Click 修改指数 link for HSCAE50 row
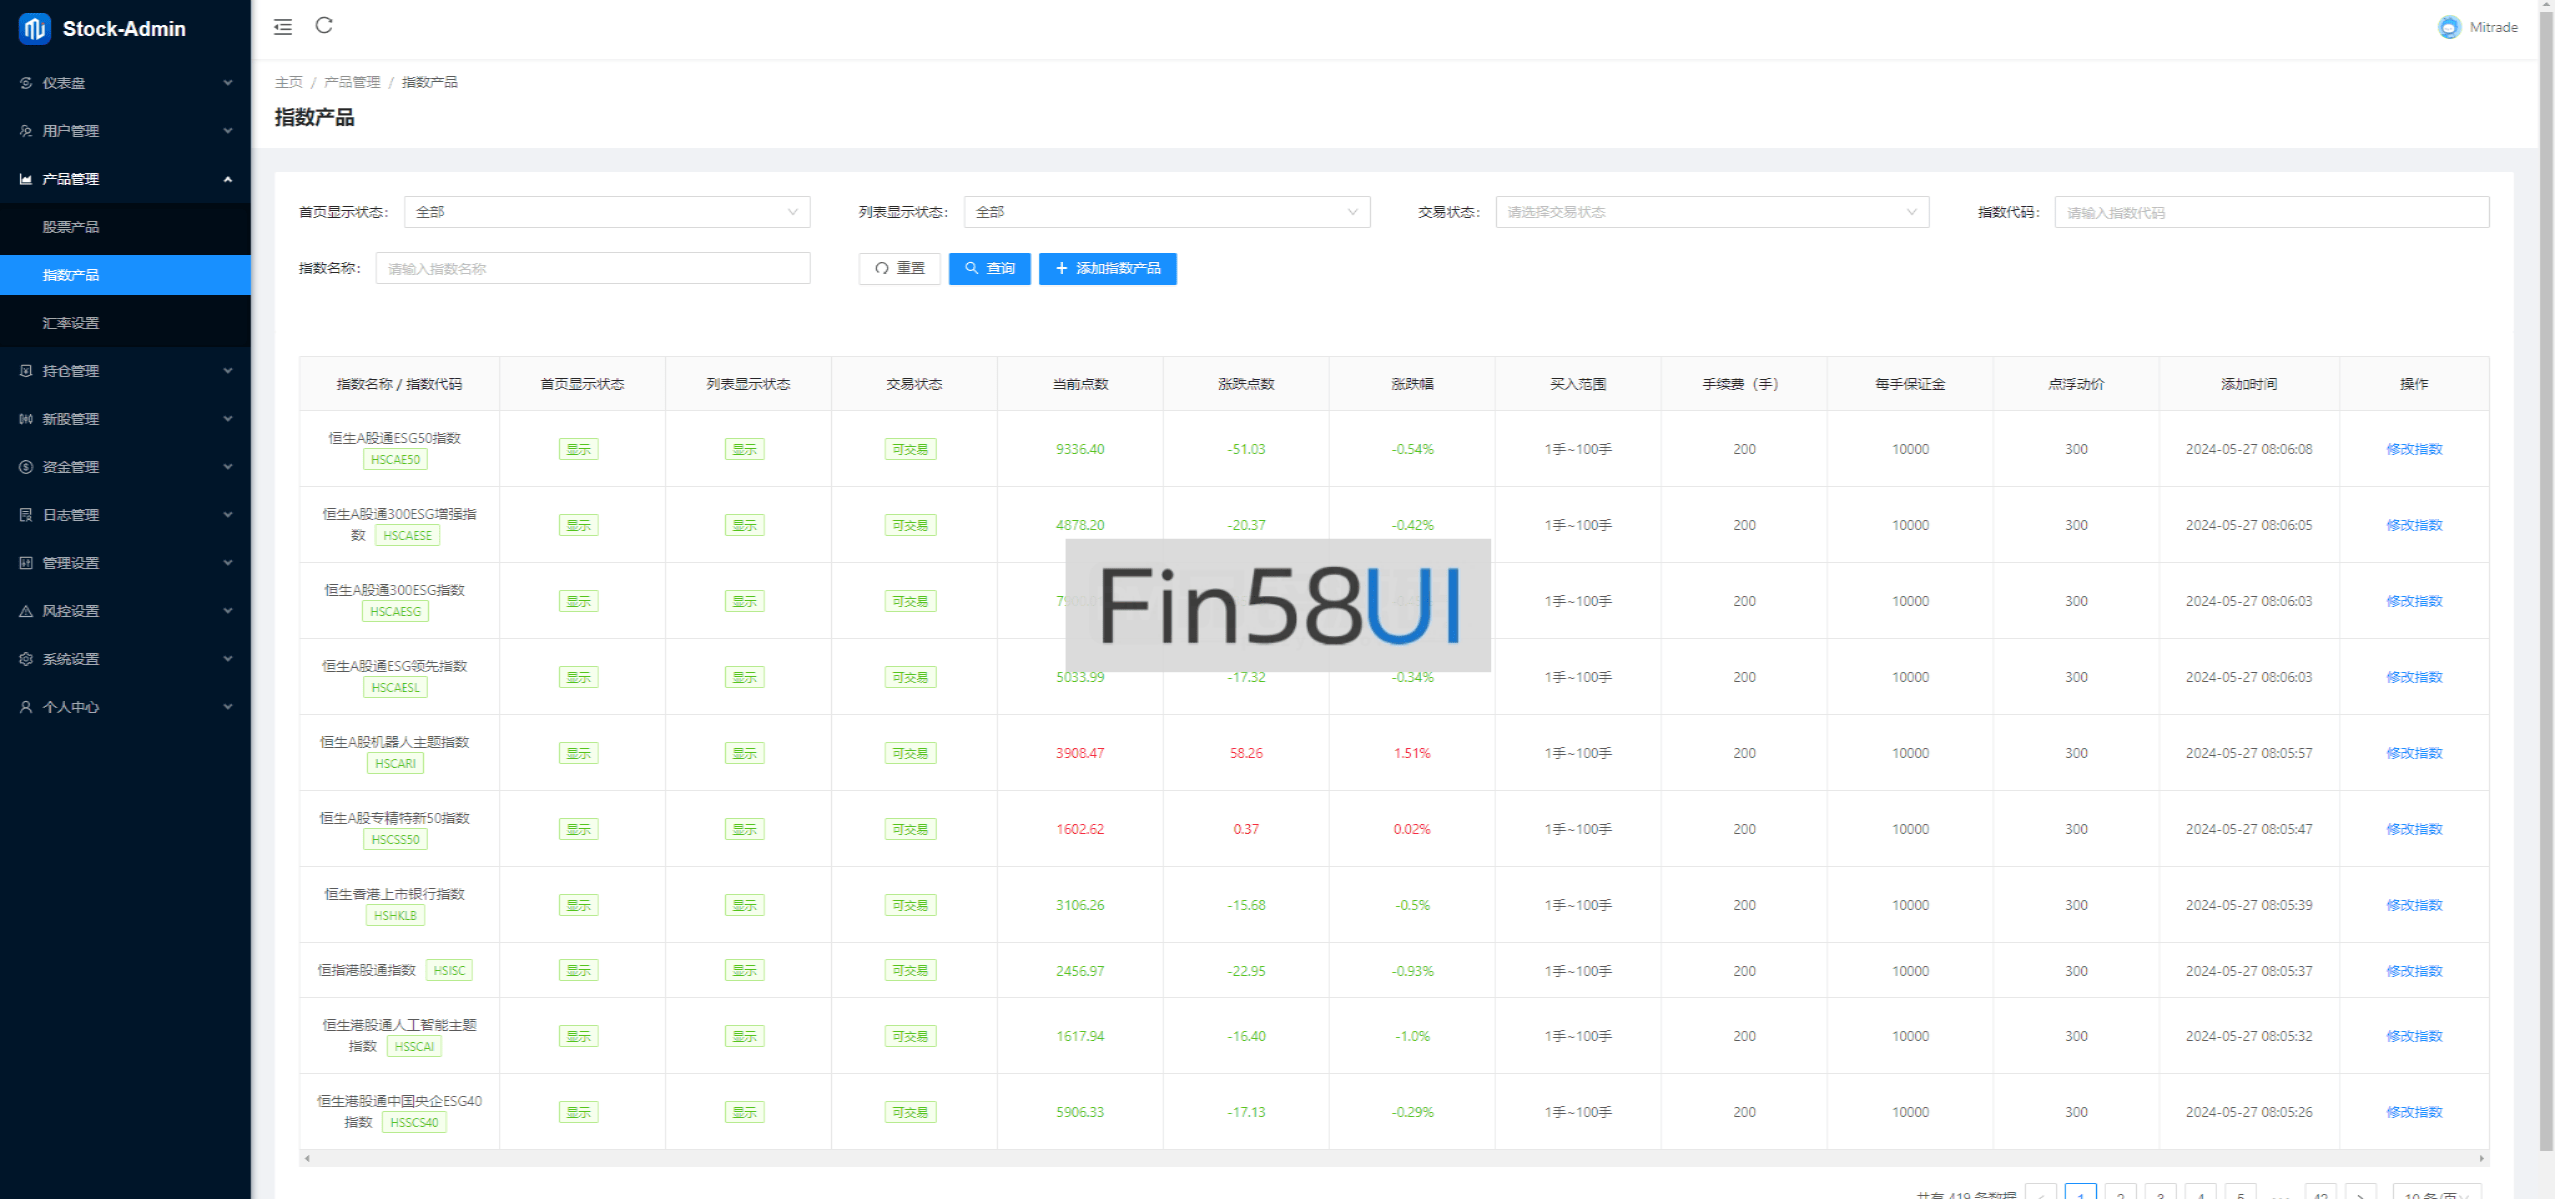 [x=2413, y=450]
